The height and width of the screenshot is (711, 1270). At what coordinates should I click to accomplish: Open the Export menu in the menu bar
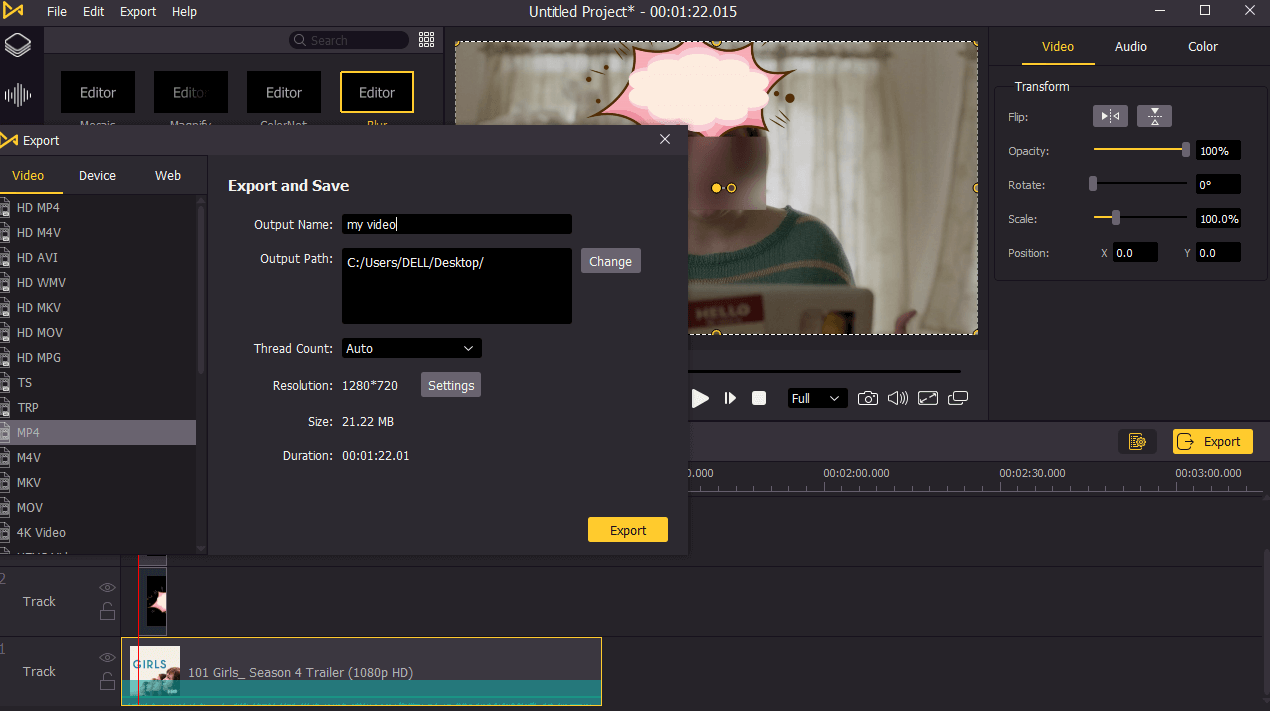tap(138, 12)
